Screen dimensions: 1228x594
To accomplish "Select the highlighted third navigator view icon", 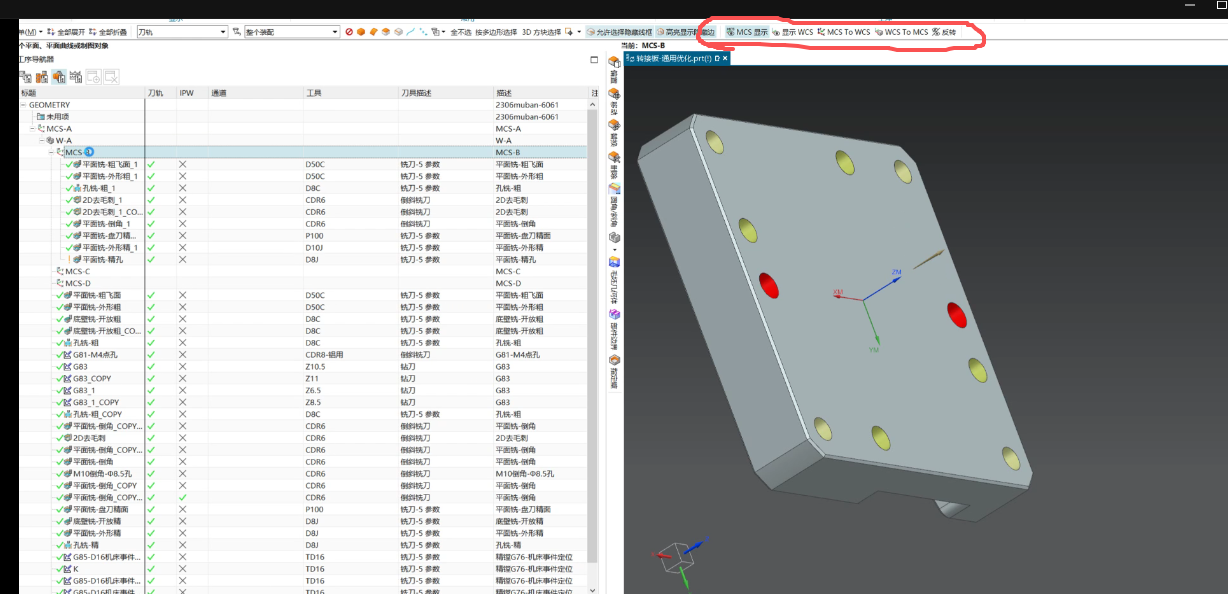I will point(59,76).
